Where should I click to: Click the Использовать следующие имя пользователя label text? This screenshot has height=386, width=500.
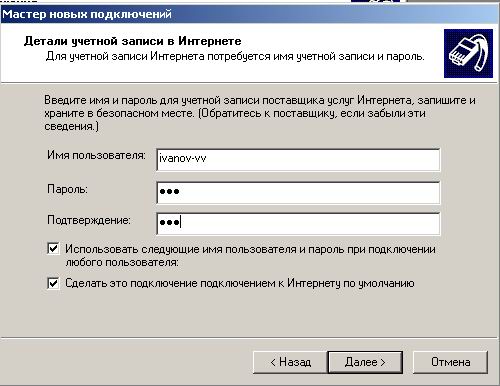250,256
